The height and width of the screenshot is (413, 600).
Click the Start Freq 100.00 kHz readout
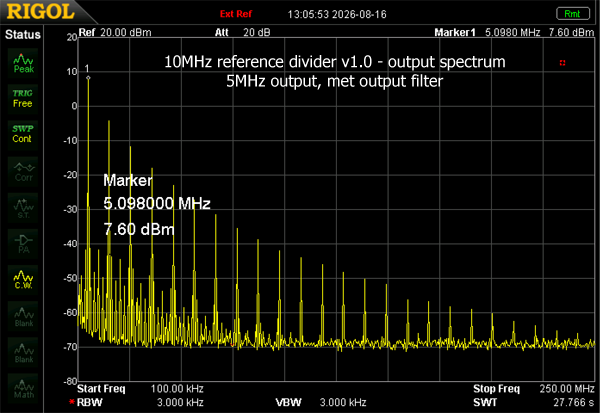pos(140,389)
